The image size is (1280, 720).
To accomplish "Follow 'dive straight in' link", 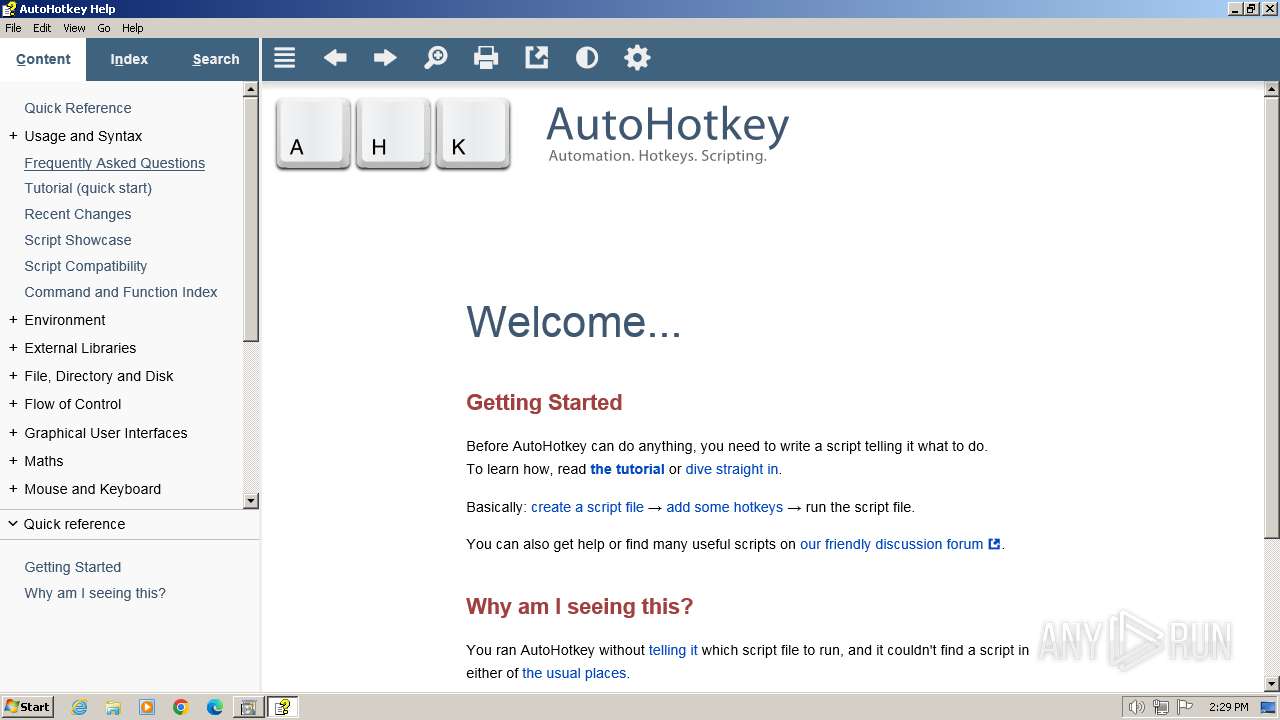I will click(x=732, y=469).
